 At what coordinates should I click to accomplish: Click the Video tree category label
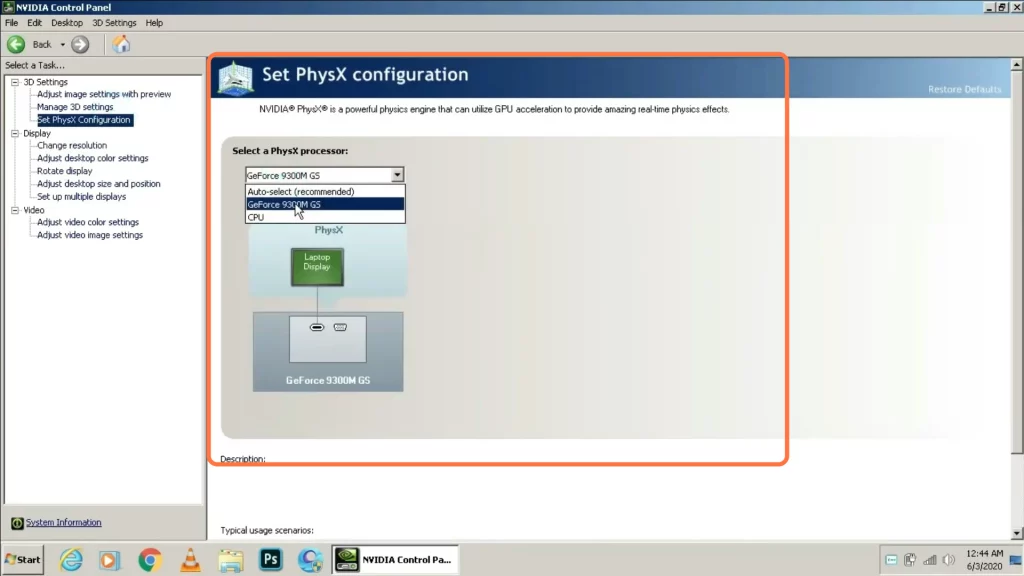(x=33, y=210)
